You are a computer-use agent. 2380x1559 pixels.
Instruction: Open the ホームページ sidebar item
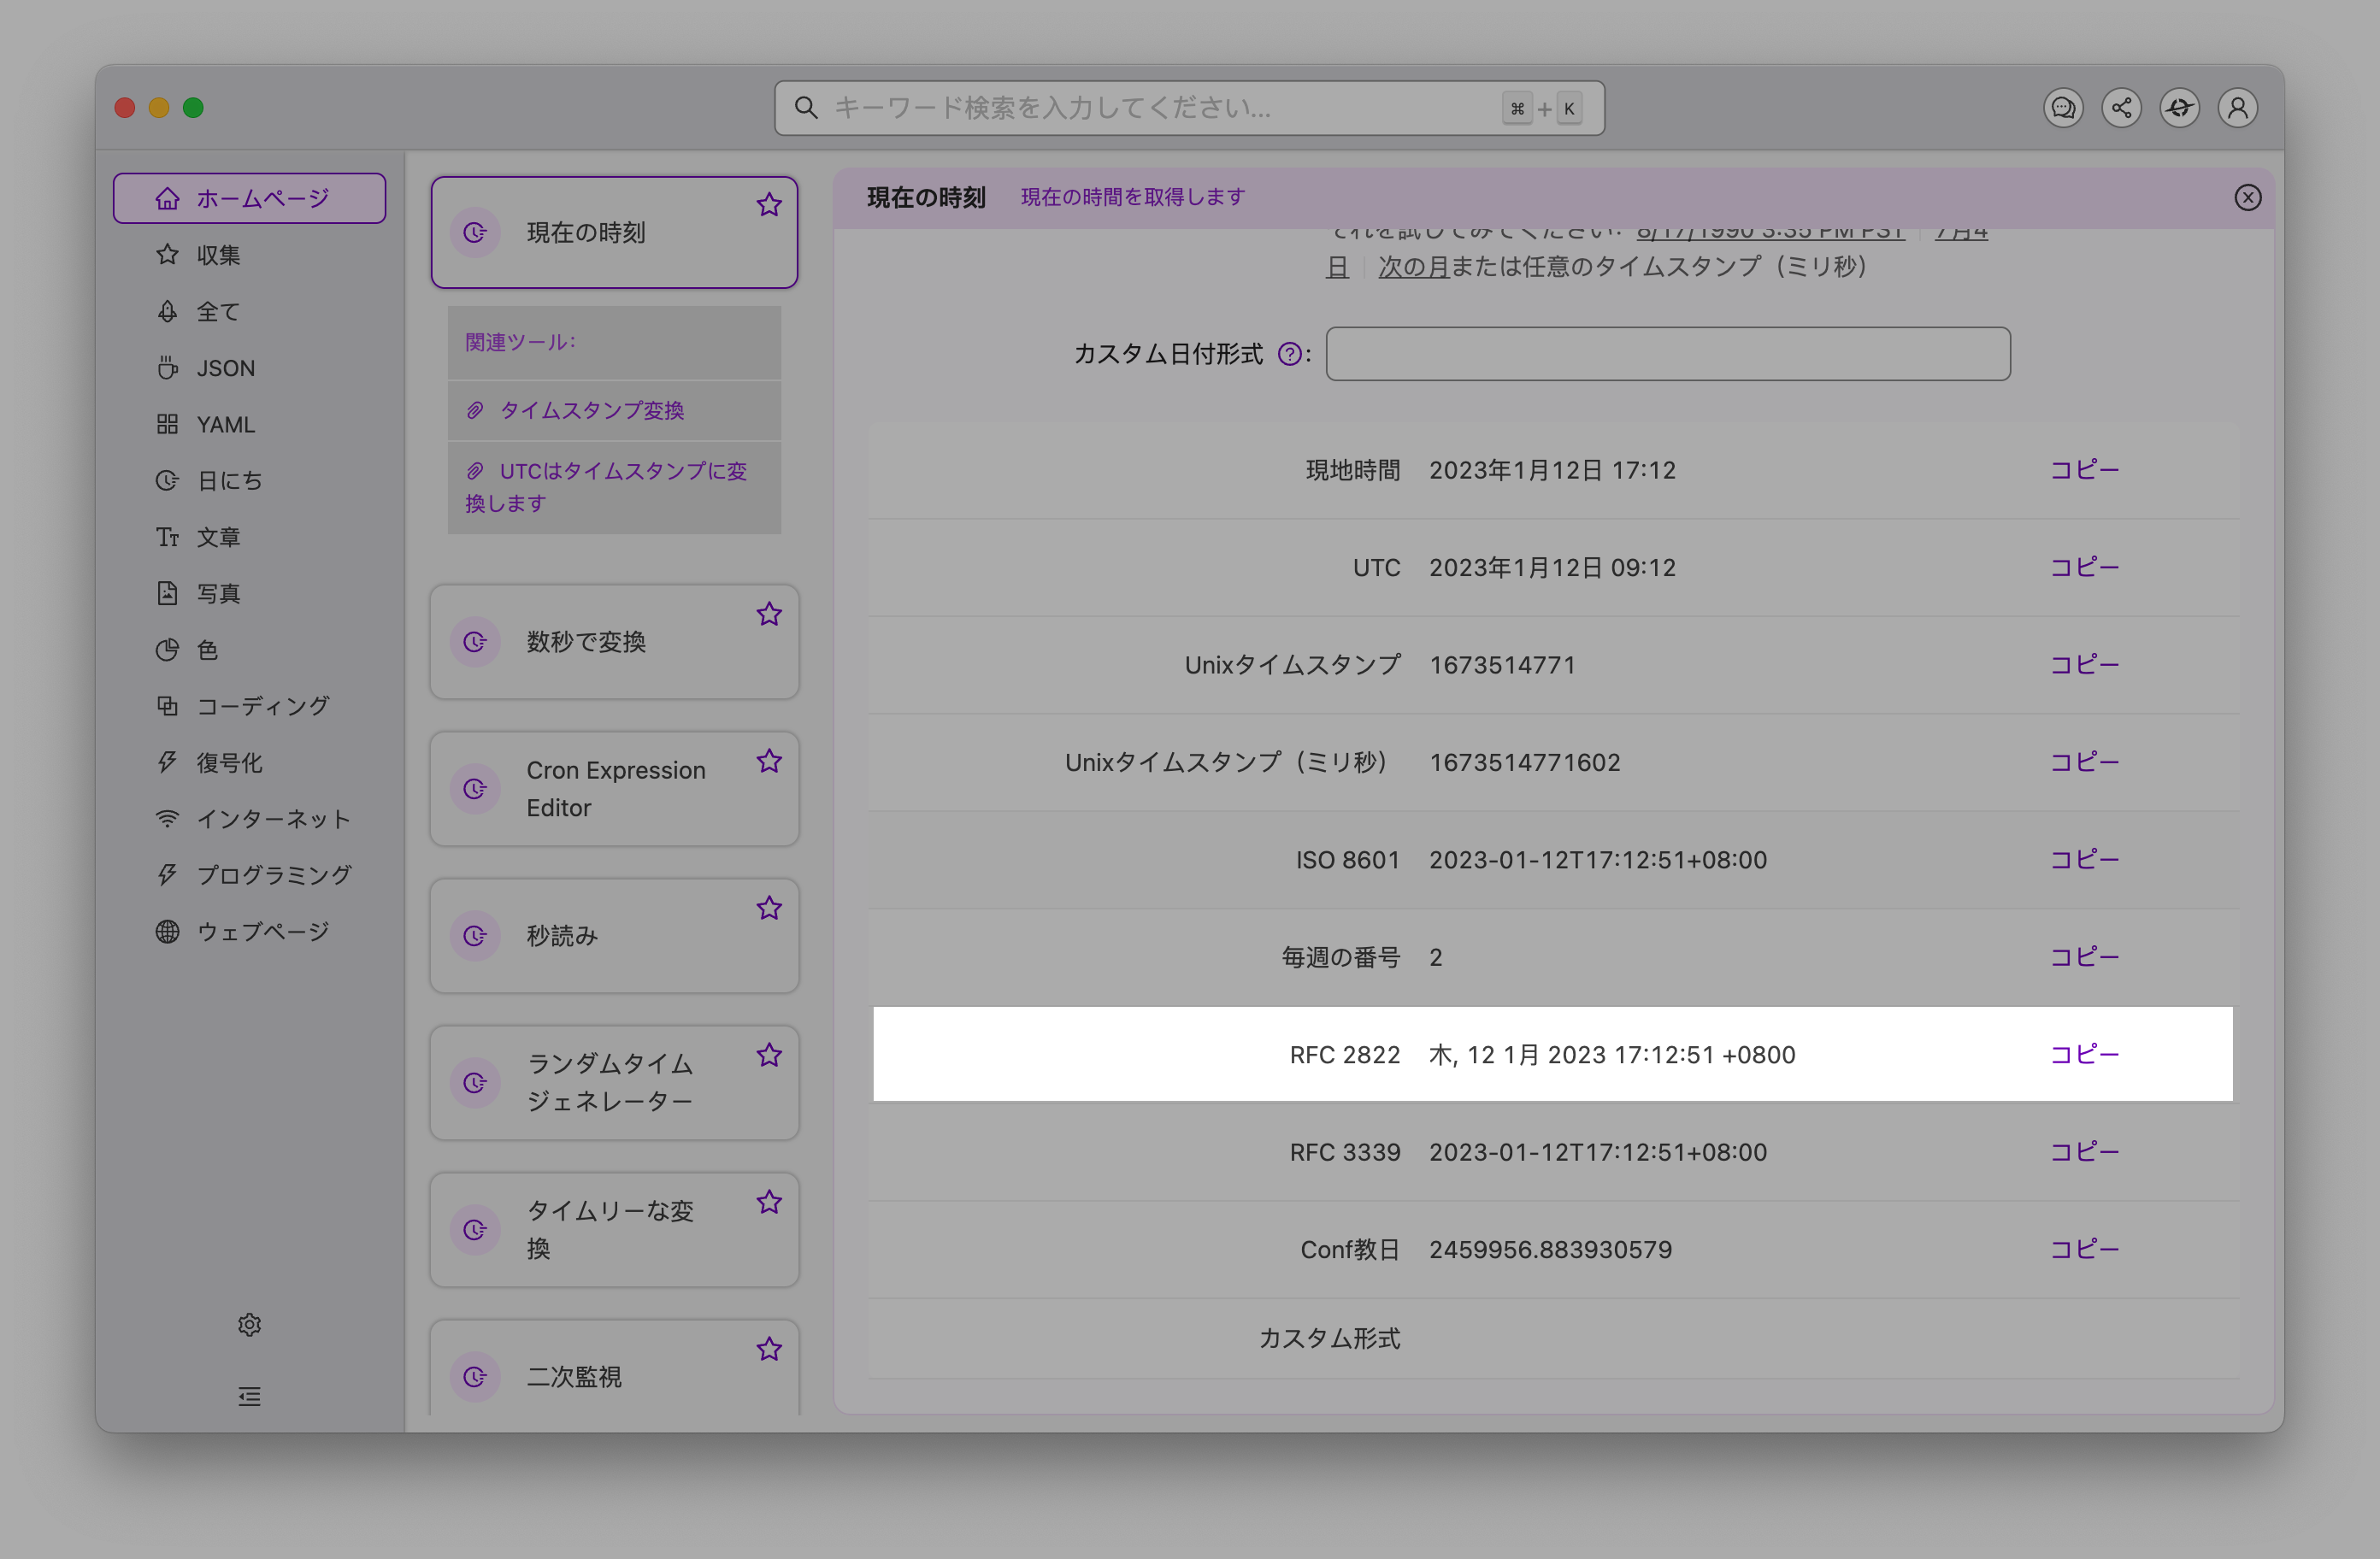pyautogui.click(x=249, y=198)
